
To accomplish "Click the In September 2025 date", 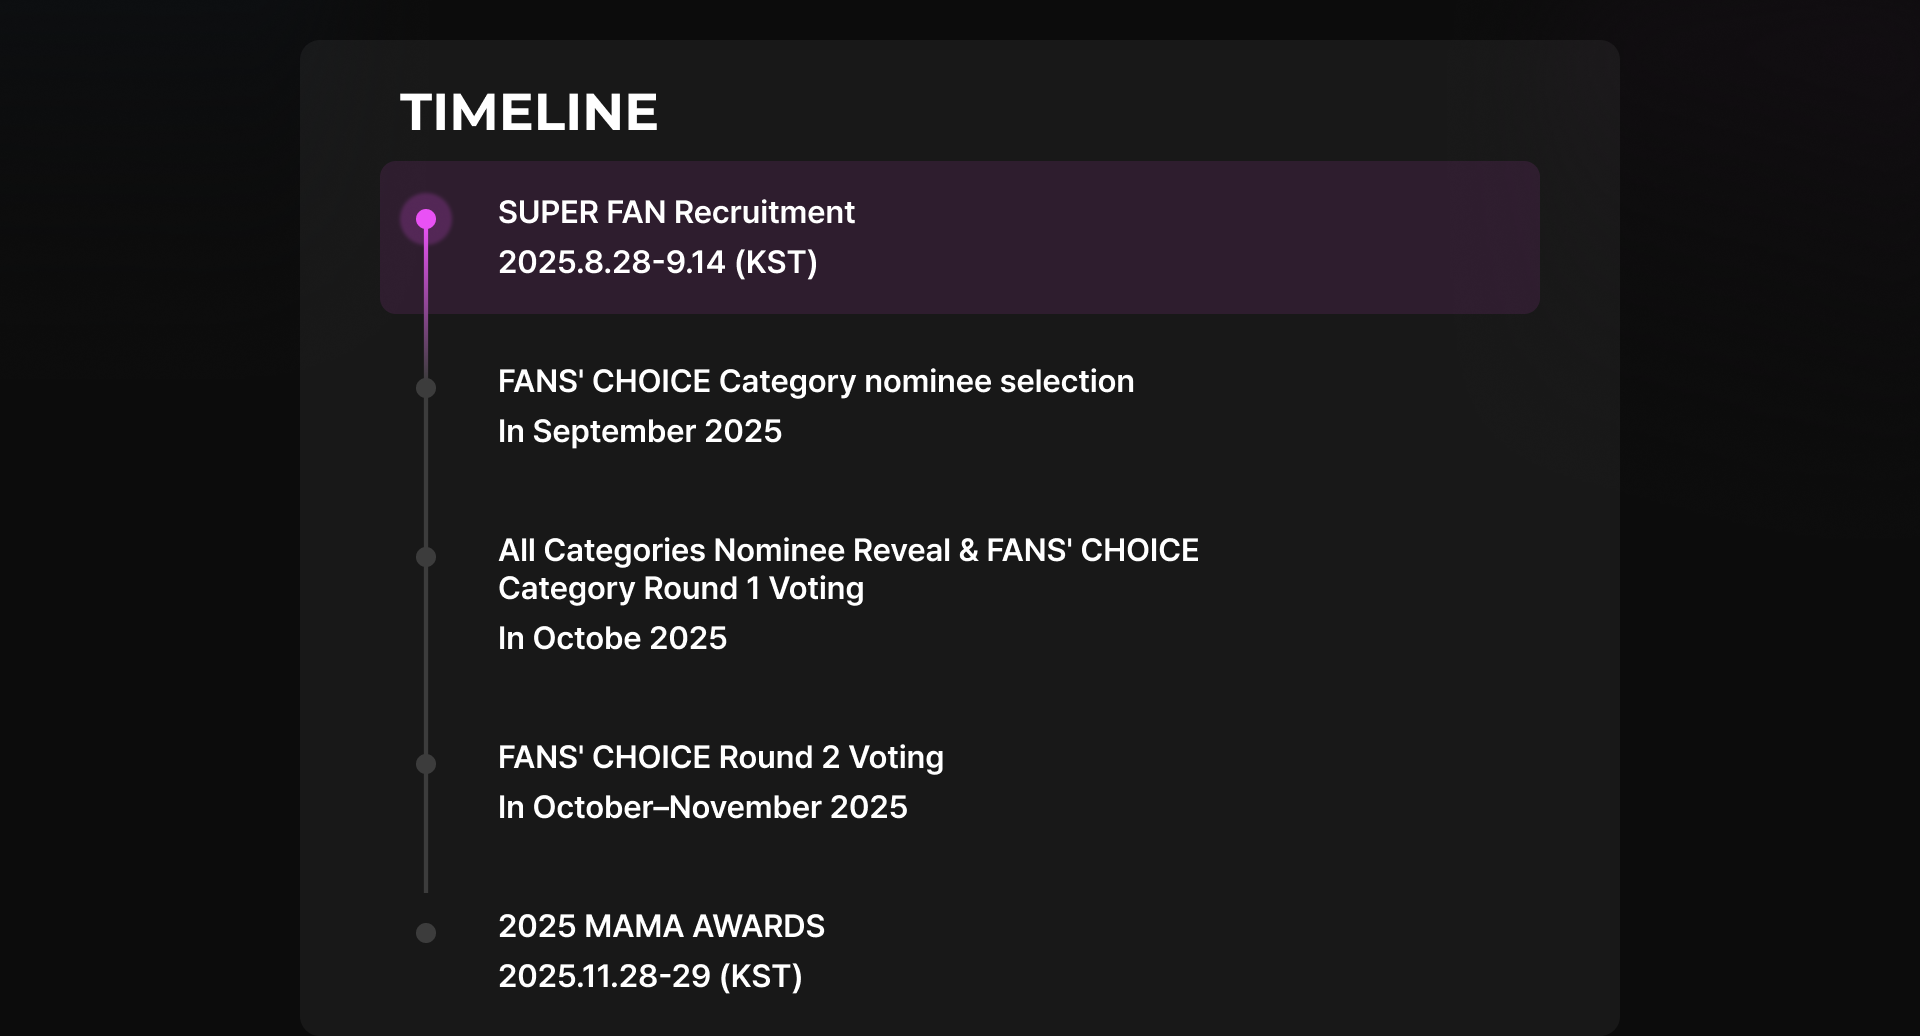I will coord(640,431).
